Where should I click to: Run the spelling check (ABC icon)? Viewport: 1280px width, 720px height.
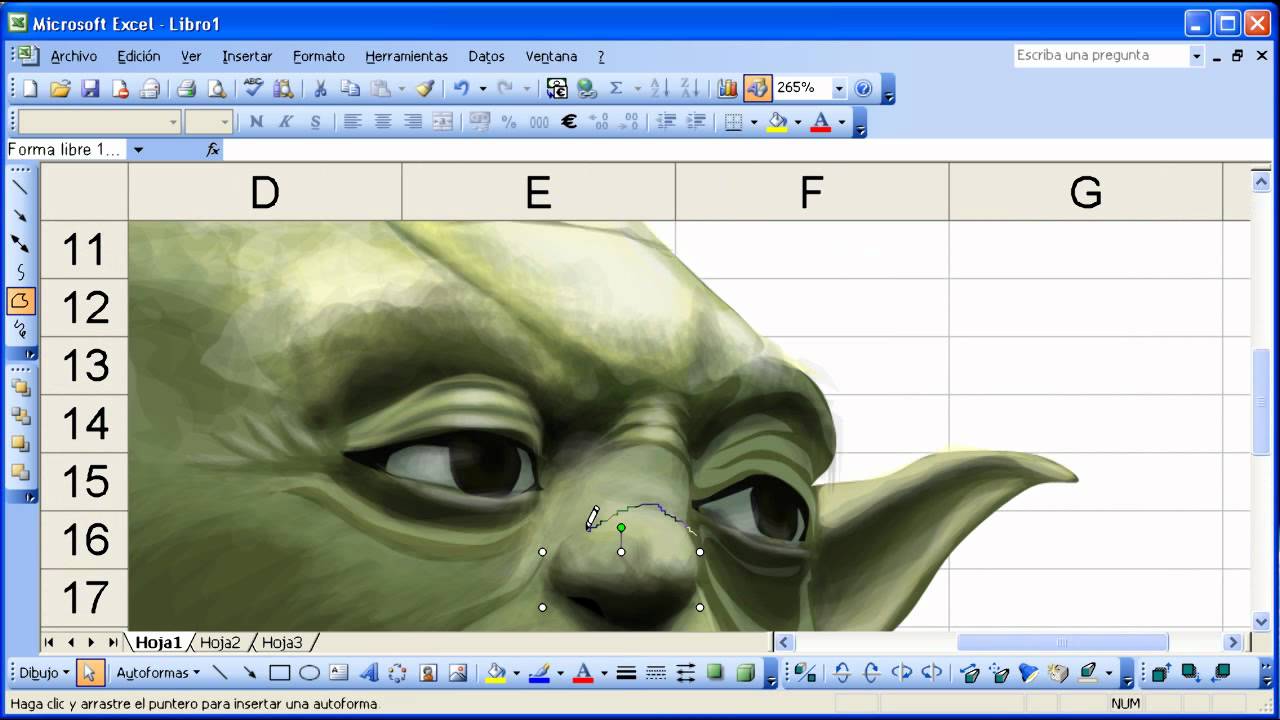253,88
